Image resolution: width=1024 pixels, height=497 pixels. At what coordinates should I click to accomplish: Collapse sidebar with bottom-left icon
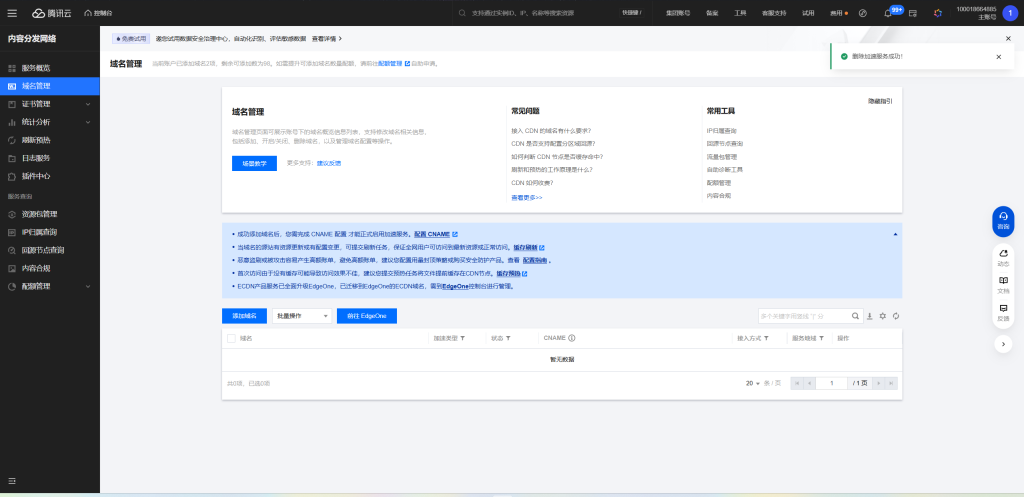click(12, 481)
